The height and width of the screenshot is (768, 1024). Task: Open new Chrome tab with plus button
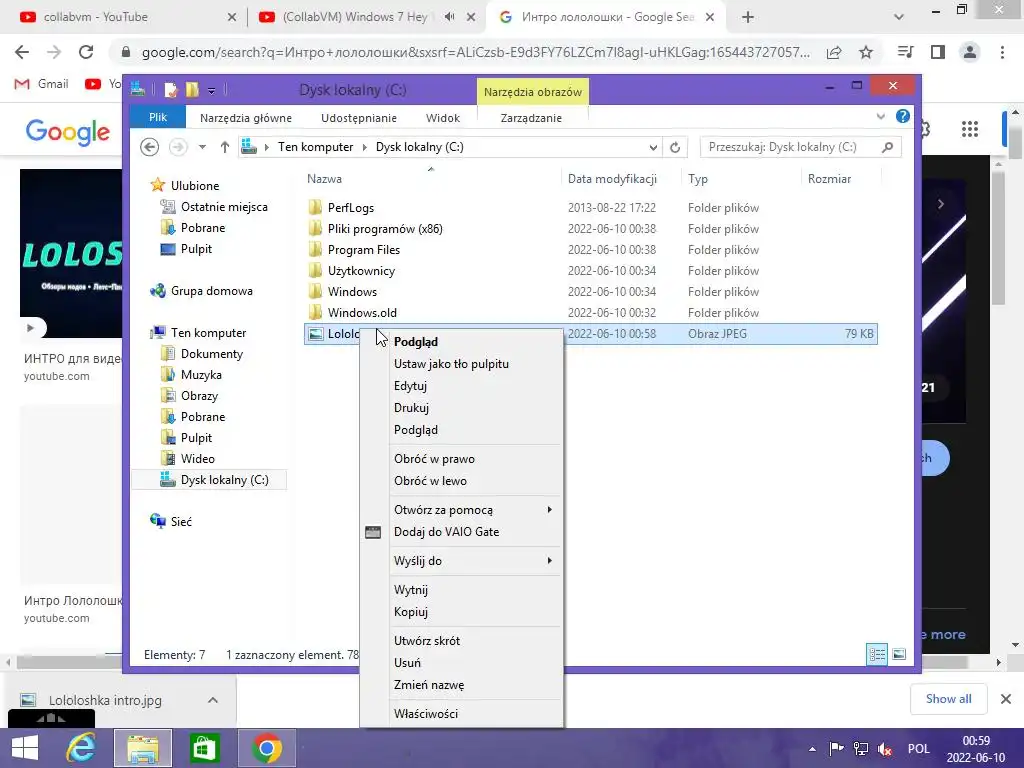748,18
